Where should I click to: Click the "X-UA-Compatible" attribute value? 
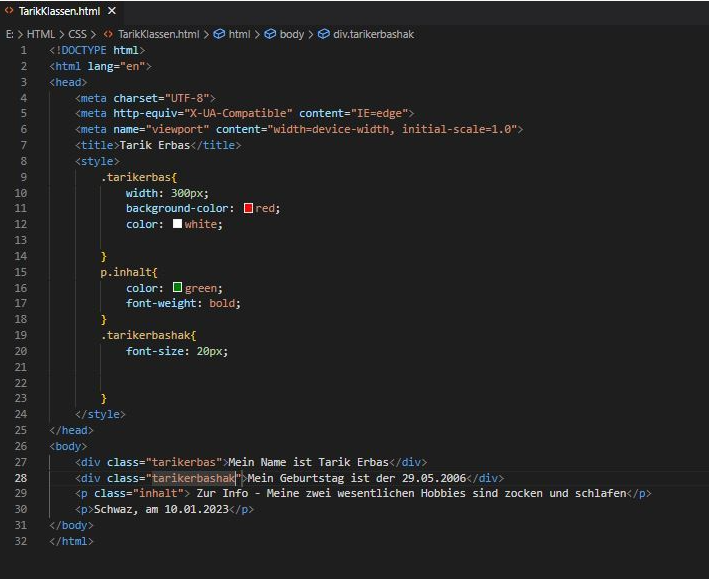point(238,113)
